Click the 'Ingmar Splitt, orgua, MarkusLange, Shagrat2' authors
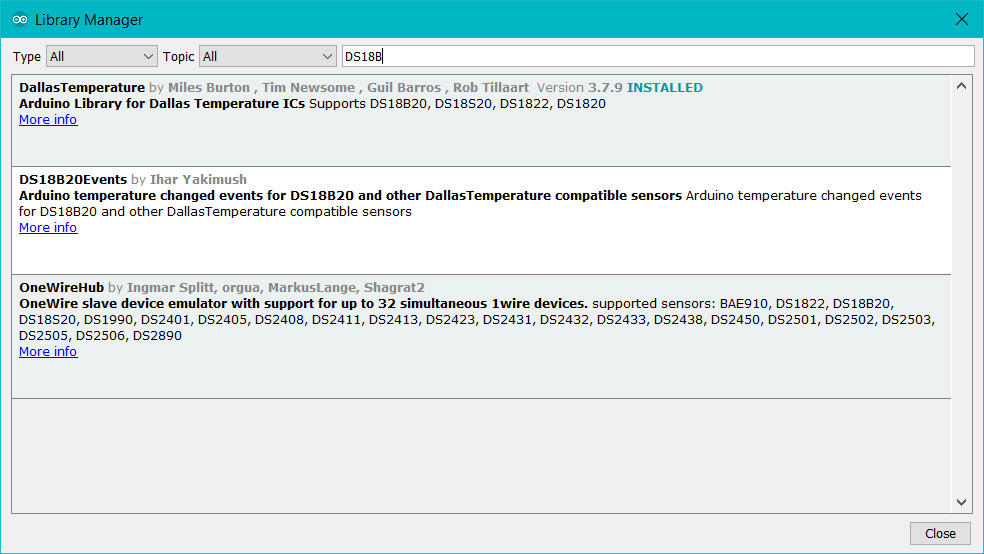Viewport: 984px width, 554px height. pos(275,287)
